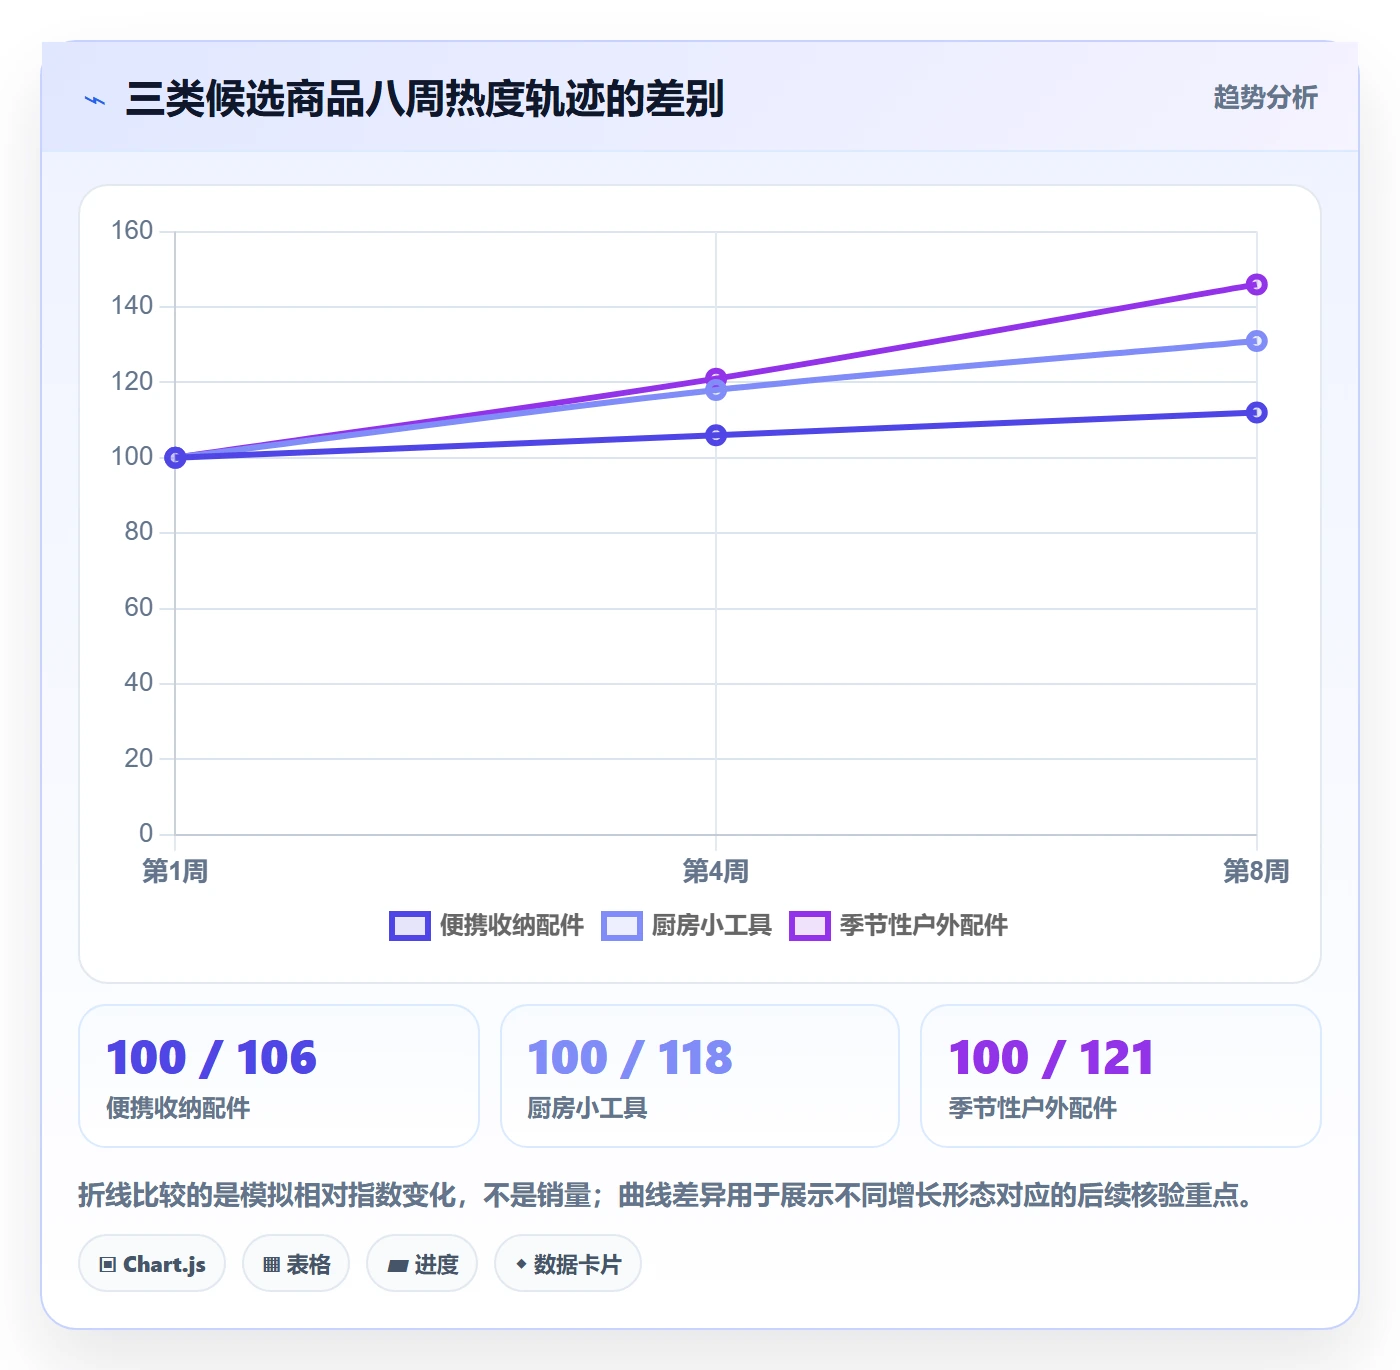Toggle 厨房小工具 legend swatch

[x=621, y=926]
